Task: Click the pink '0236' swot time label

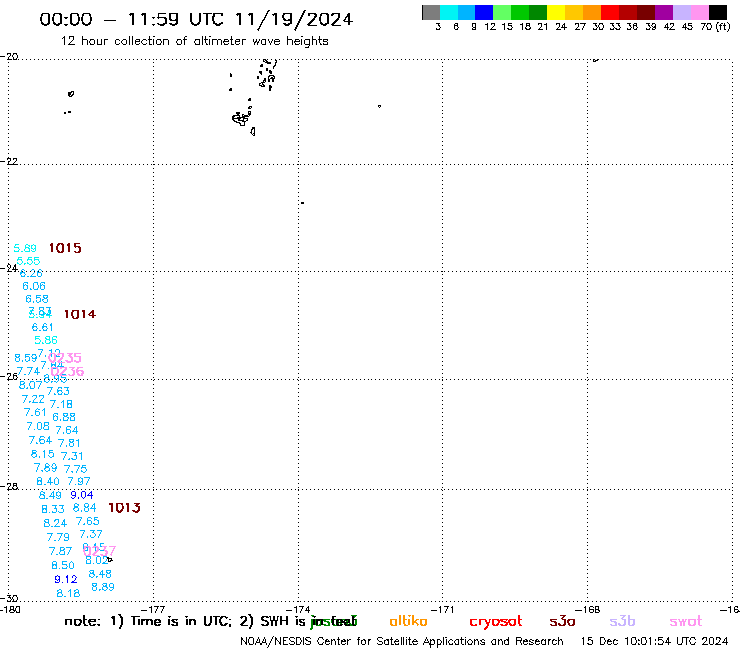Action: (67, 371)
